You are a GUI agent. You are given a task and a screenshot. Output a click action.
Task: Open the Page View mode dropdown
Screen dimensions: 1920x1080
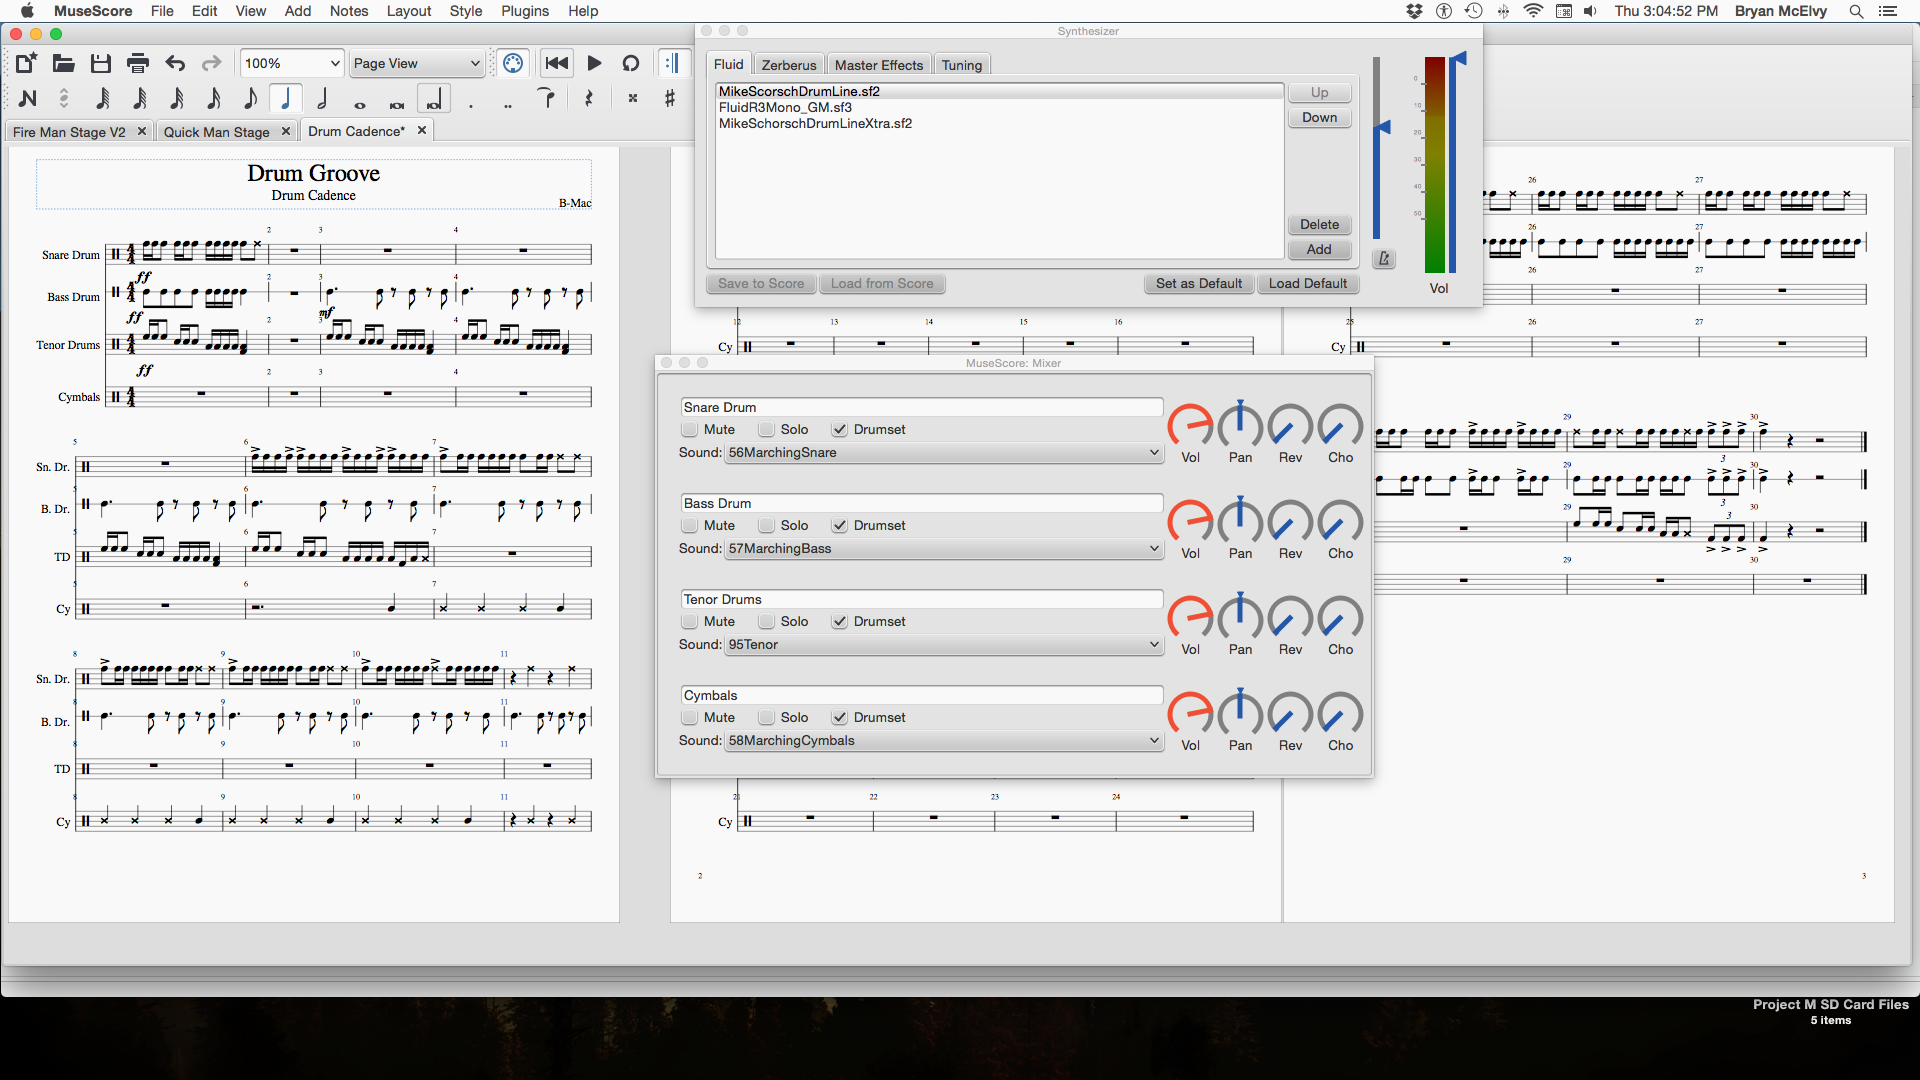417,64
